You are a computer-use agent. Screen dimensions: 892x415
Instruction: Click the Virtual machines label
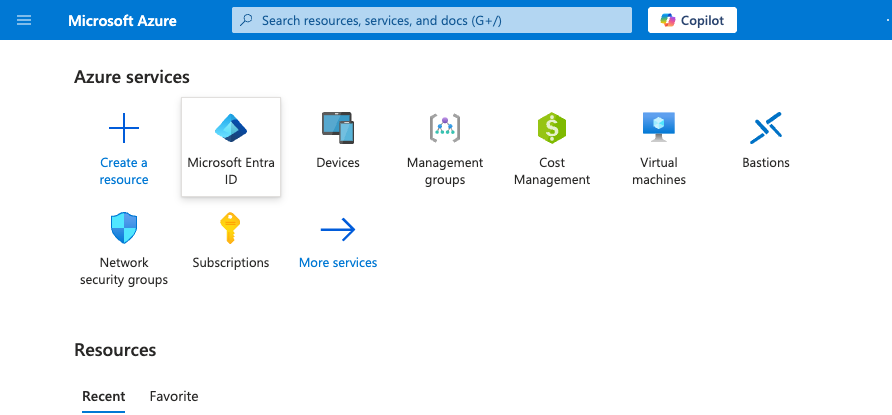(659, 171)
